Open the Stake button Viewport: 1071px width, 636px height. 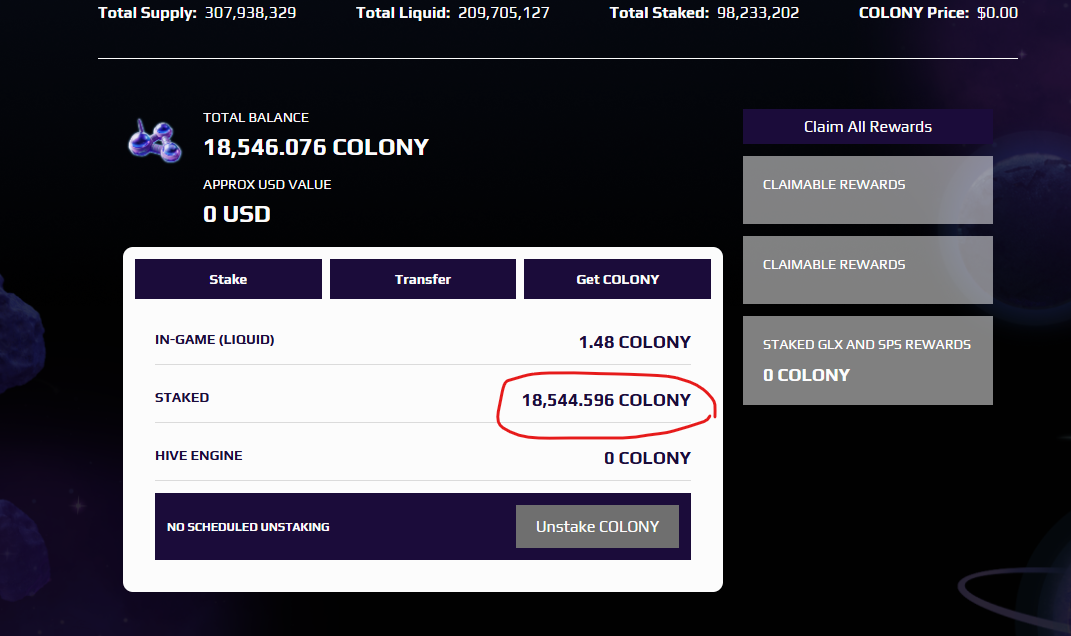(228, 279)
